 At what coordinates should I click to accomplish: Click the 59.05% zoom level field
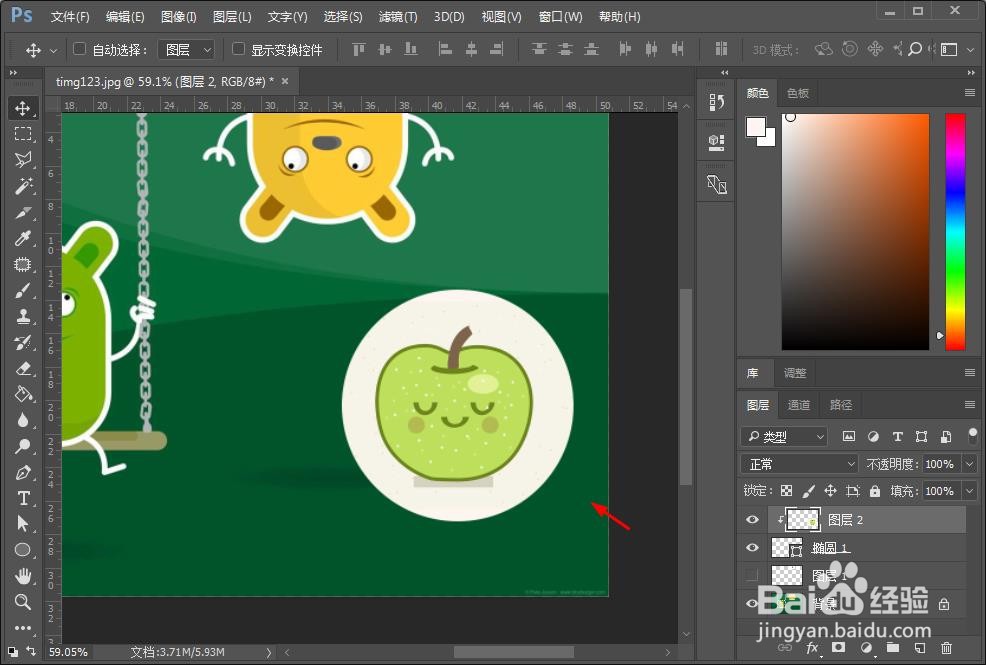[x=69, y=652]
